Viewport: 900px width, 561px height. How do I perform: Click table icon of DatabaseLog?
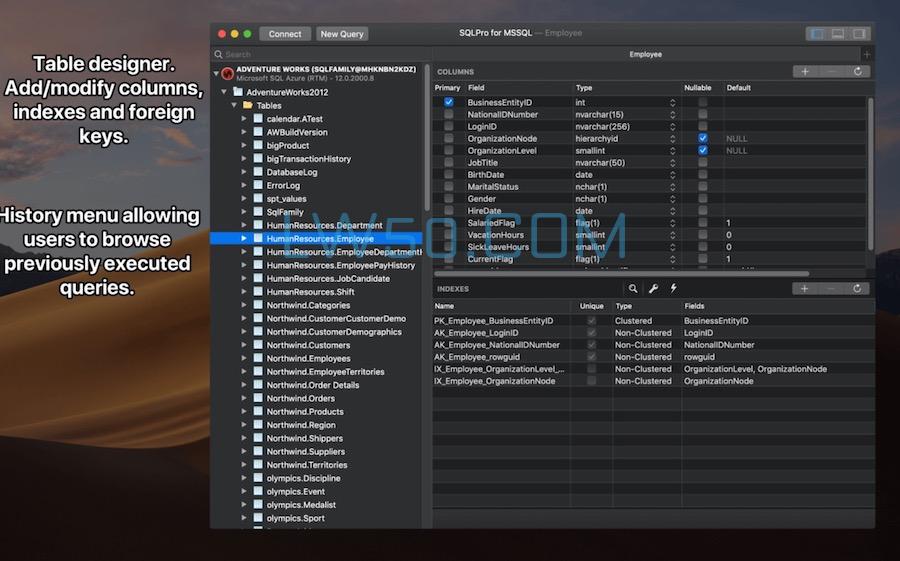[x=258, y=172]
